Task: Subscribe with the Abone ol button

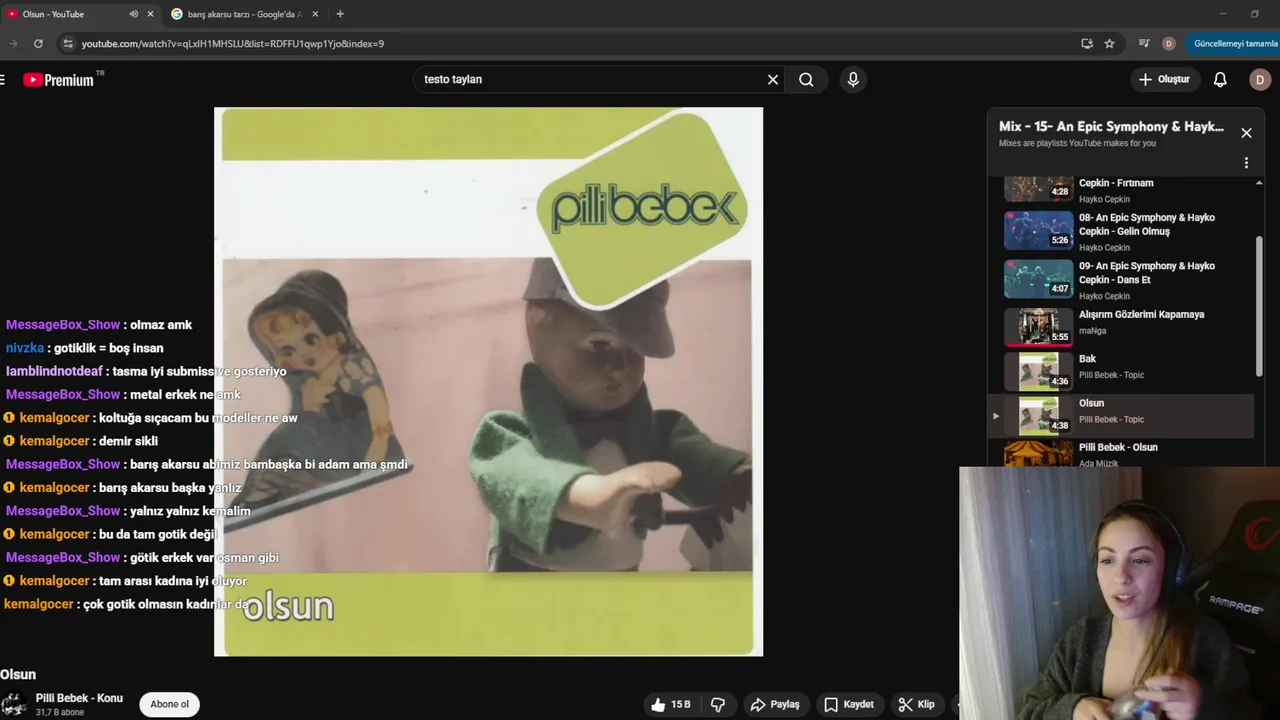Action: (x=169, y=704)
